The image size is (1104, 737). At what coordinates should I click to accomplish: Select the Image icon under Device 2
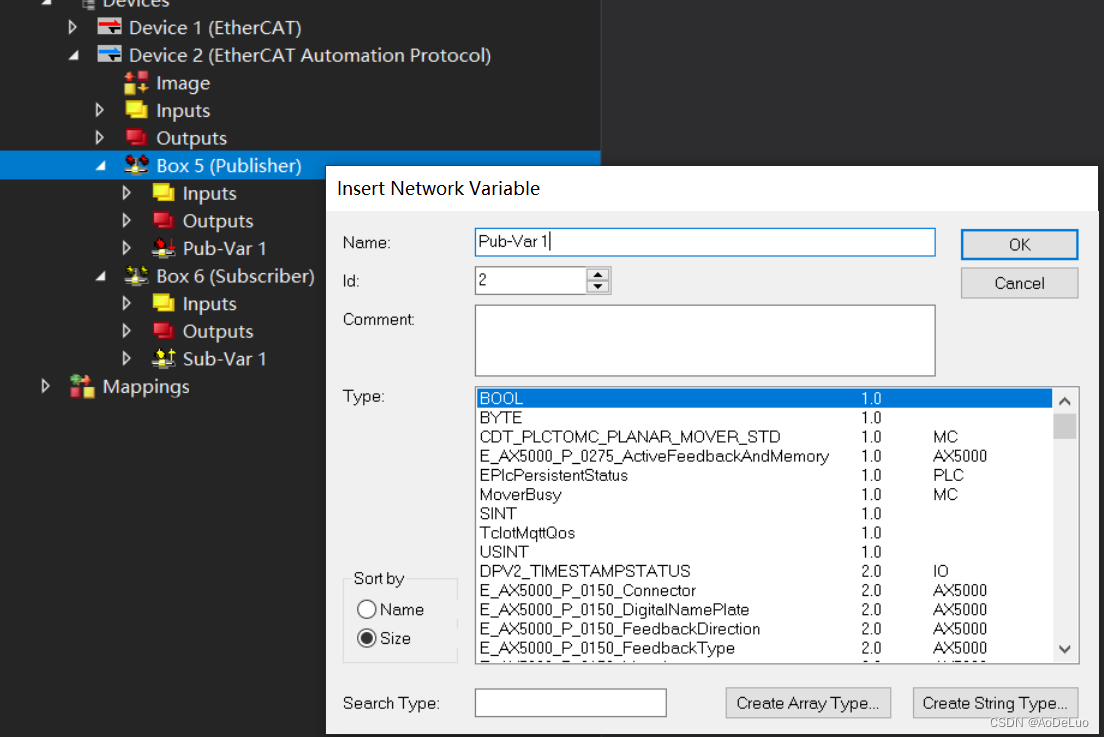coord(136,83)
